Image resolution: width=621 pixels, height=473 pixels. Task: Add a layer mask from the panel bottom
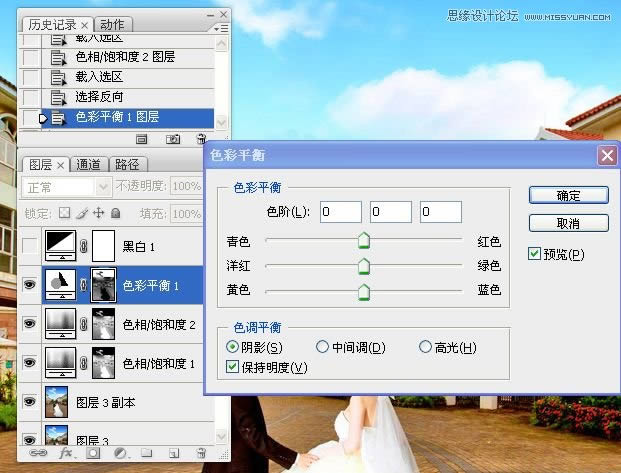(x=94, y=454)
